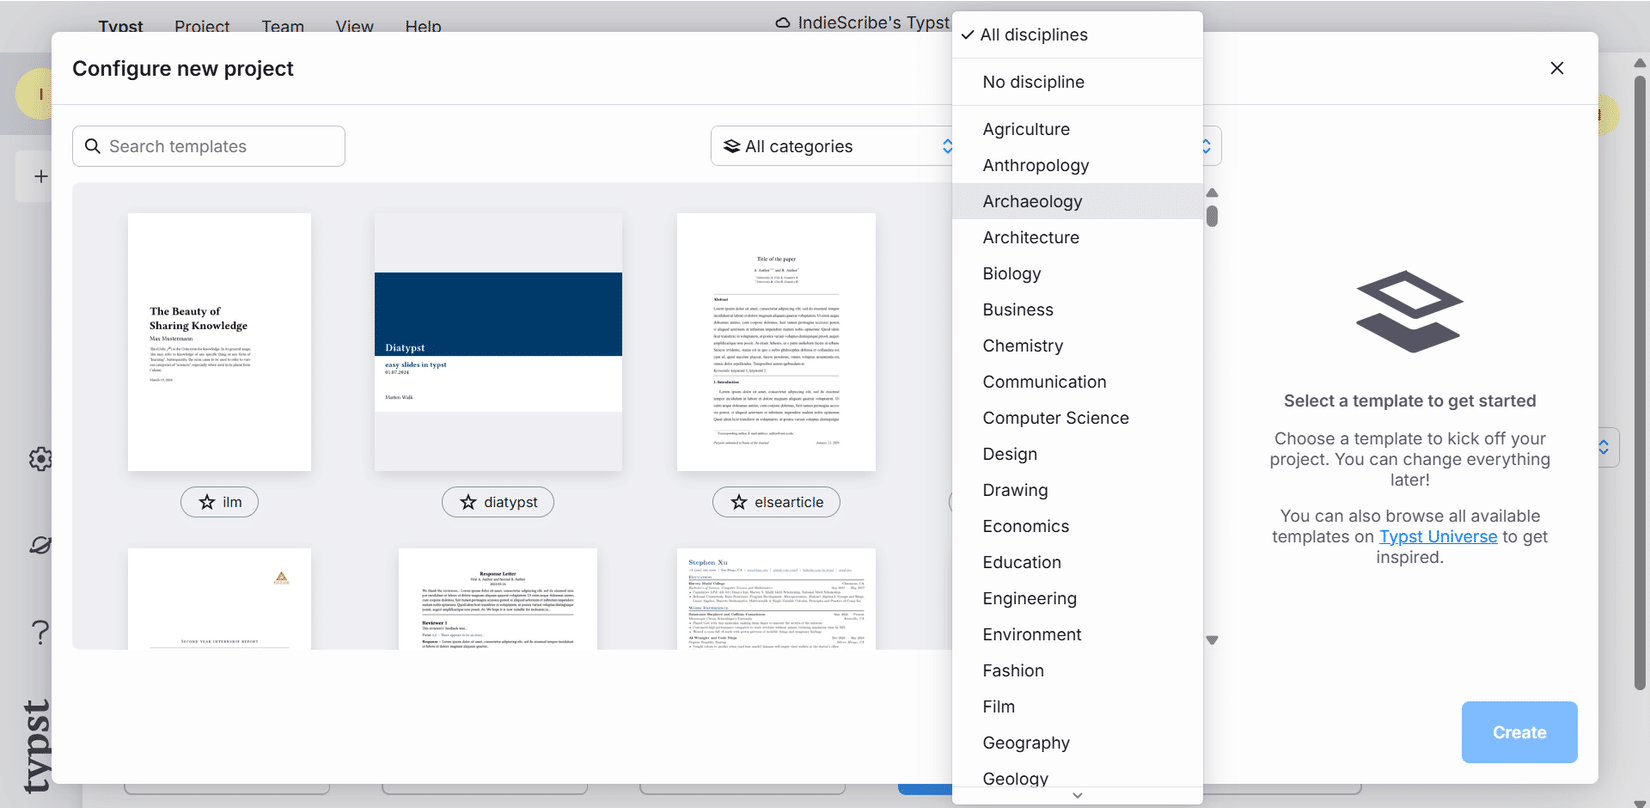
Task: Choose No discipline from the list
Action: (x=1077, y=82)
